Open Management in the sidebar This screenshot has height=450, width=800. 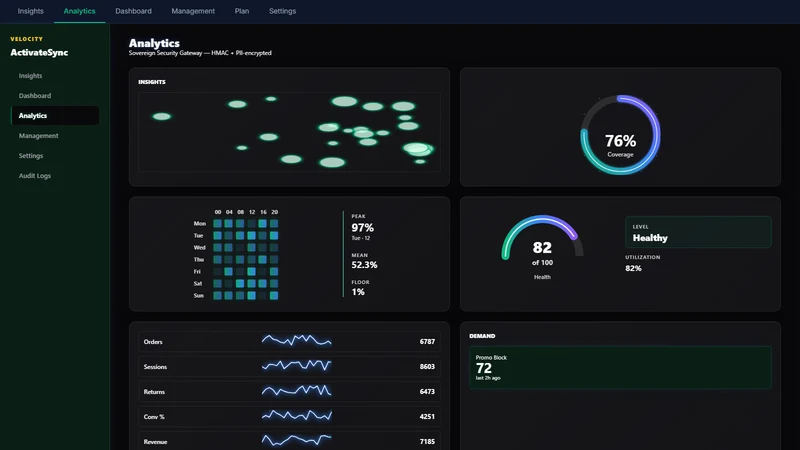coord(55,136)
